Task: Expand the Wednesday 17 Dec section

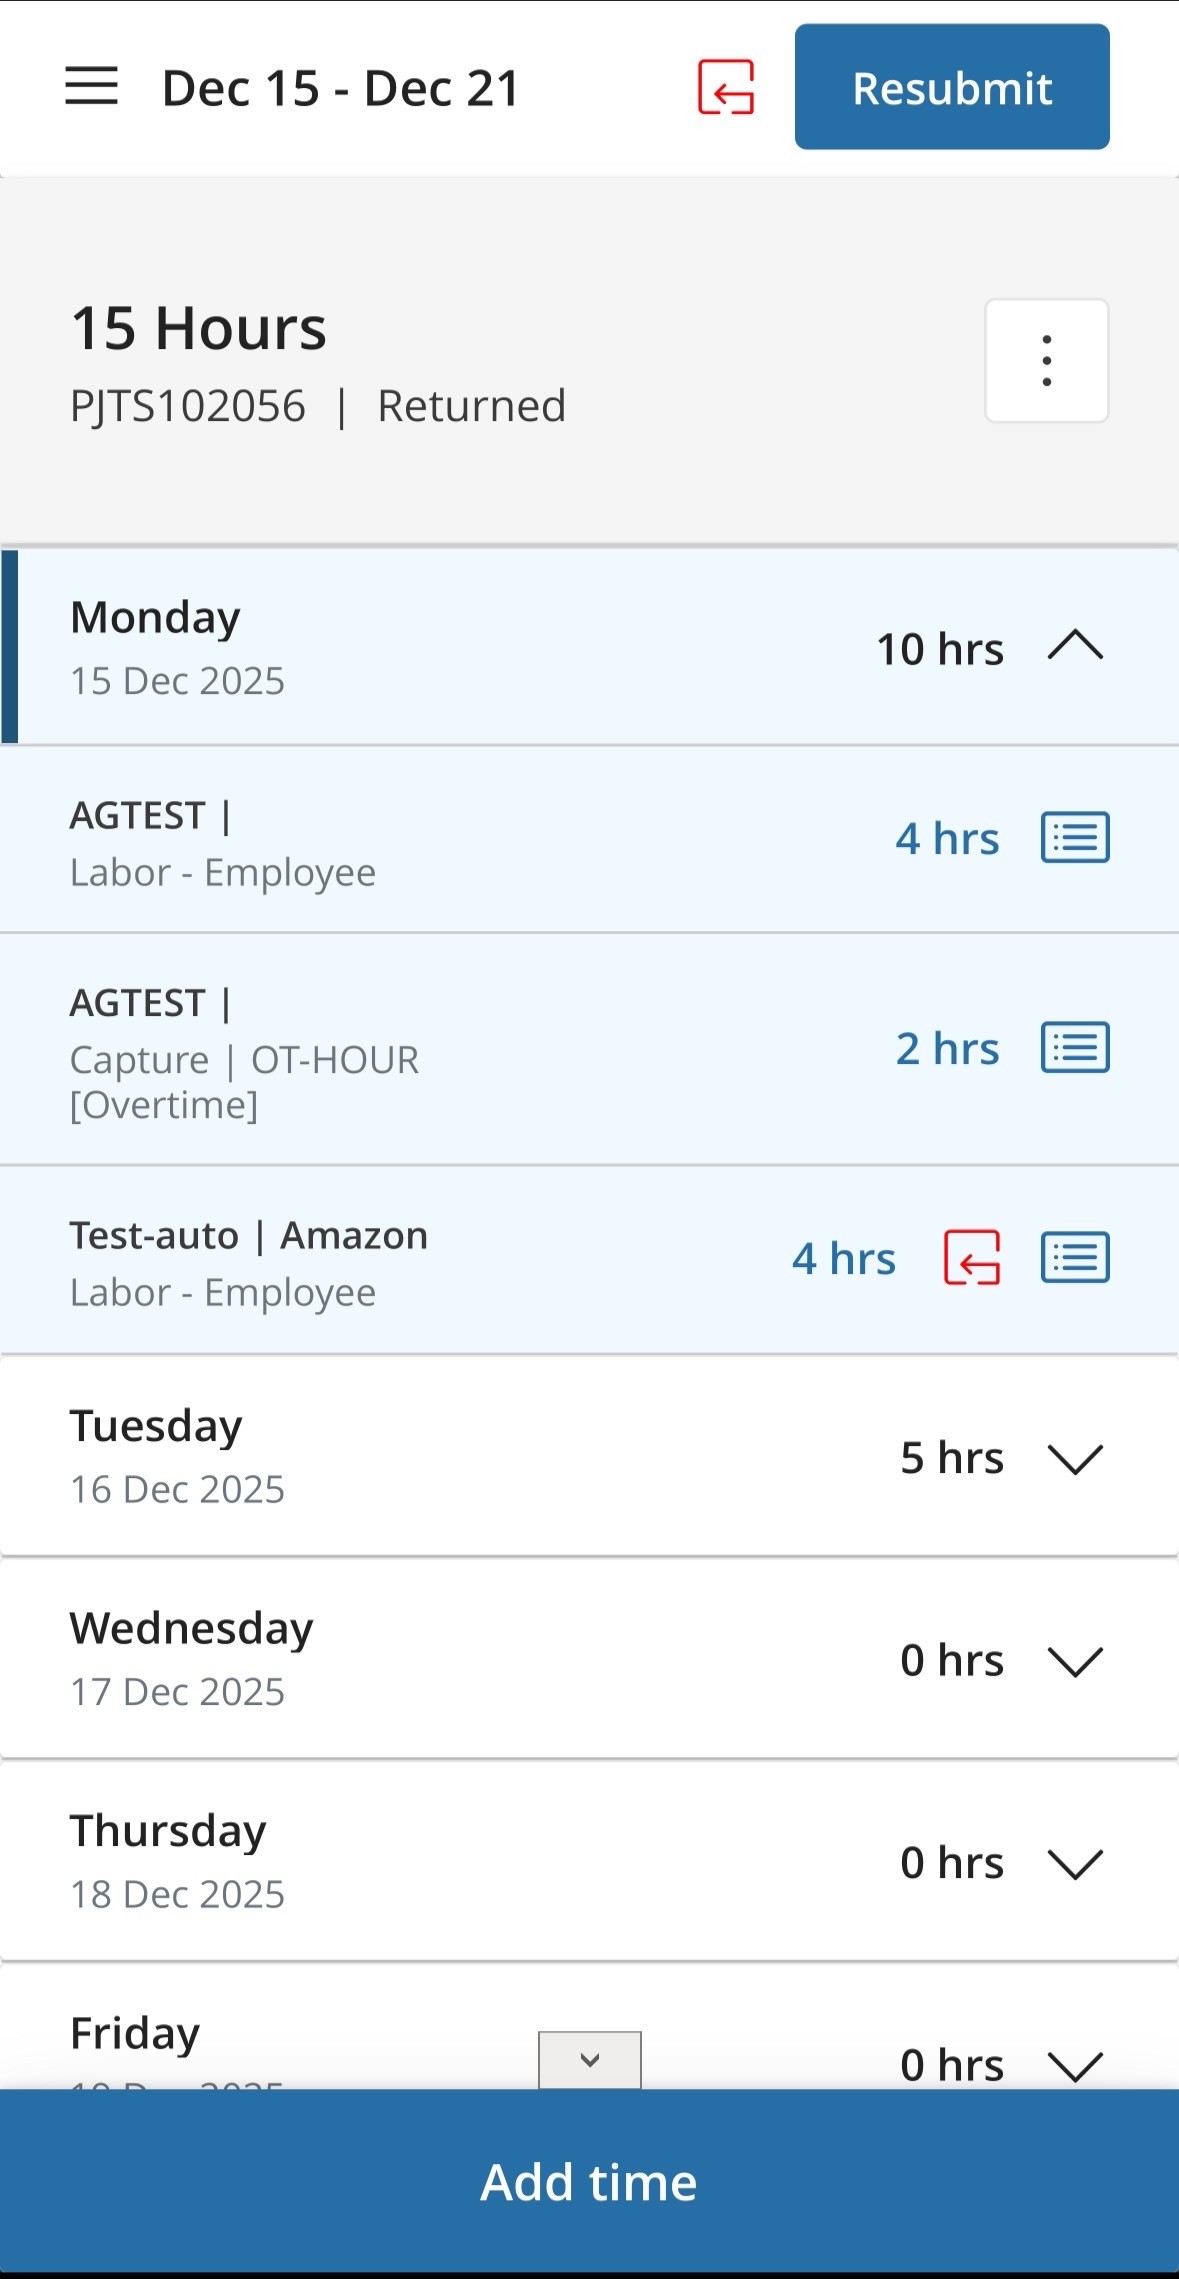Action: tap(1075, 1661)
